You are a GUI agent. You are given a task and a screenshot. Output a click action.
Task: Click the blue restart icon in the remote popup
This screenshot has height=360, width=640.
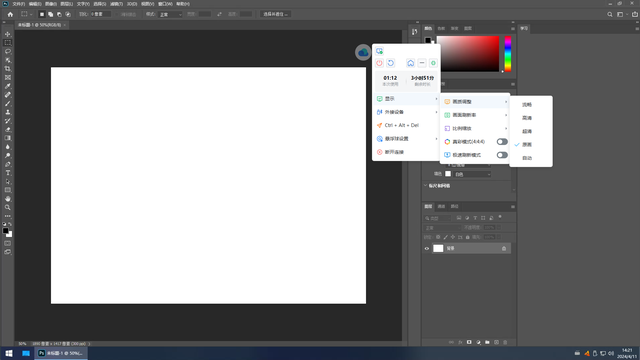[x=391, y=63]
